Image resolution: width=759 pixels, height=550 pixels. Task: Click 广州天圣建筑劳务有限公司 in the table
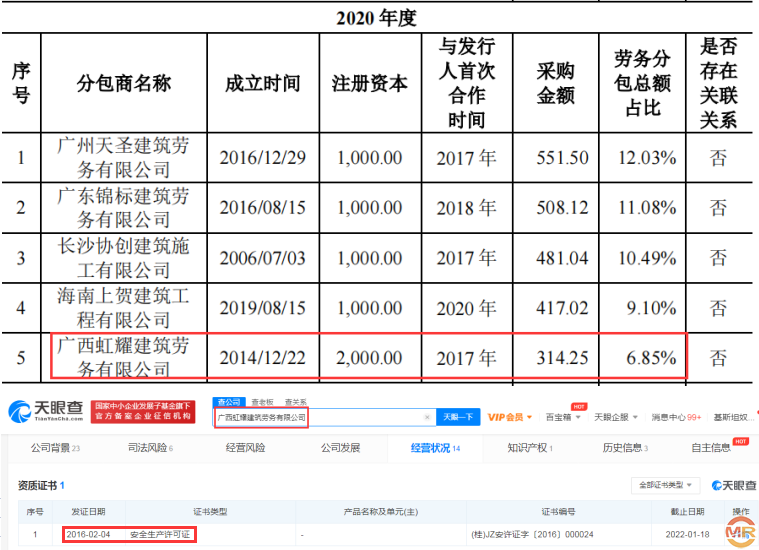(123, 157)
